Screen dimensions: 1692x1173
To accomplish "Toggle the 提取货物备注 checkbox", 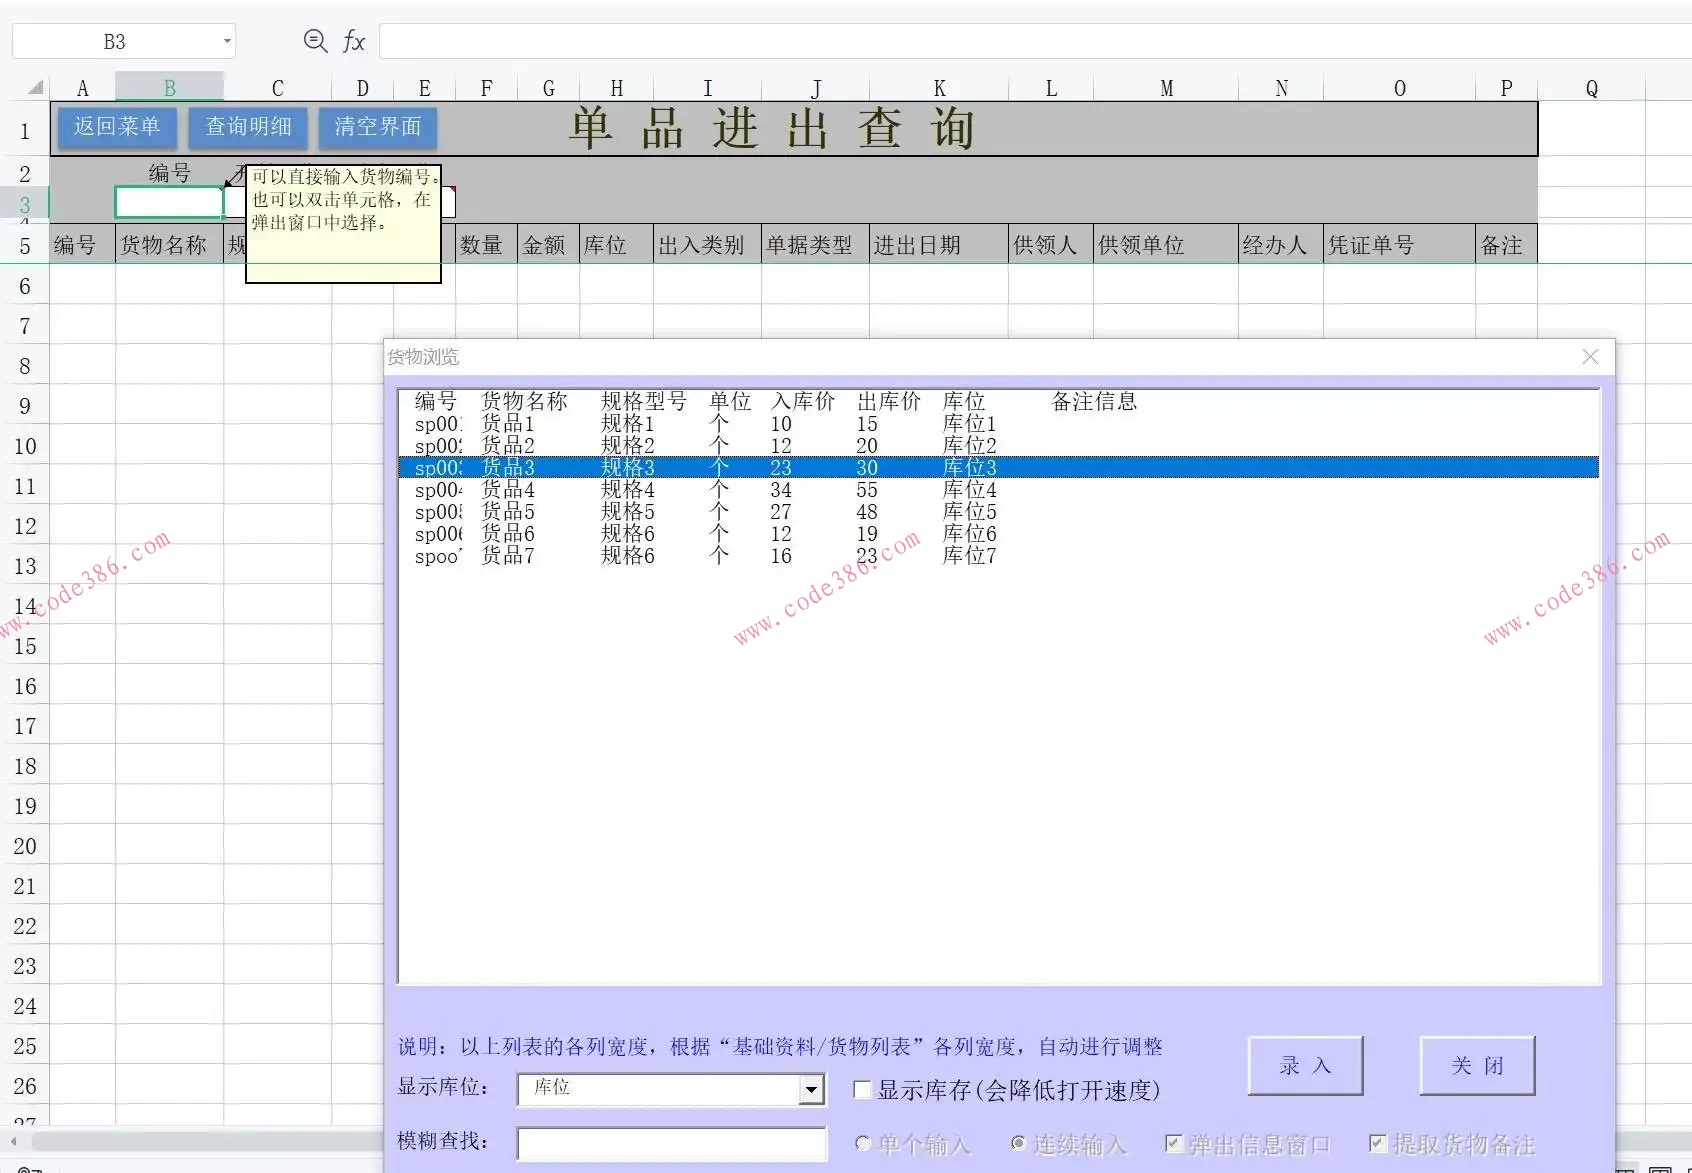I will pos(1378,1143).
